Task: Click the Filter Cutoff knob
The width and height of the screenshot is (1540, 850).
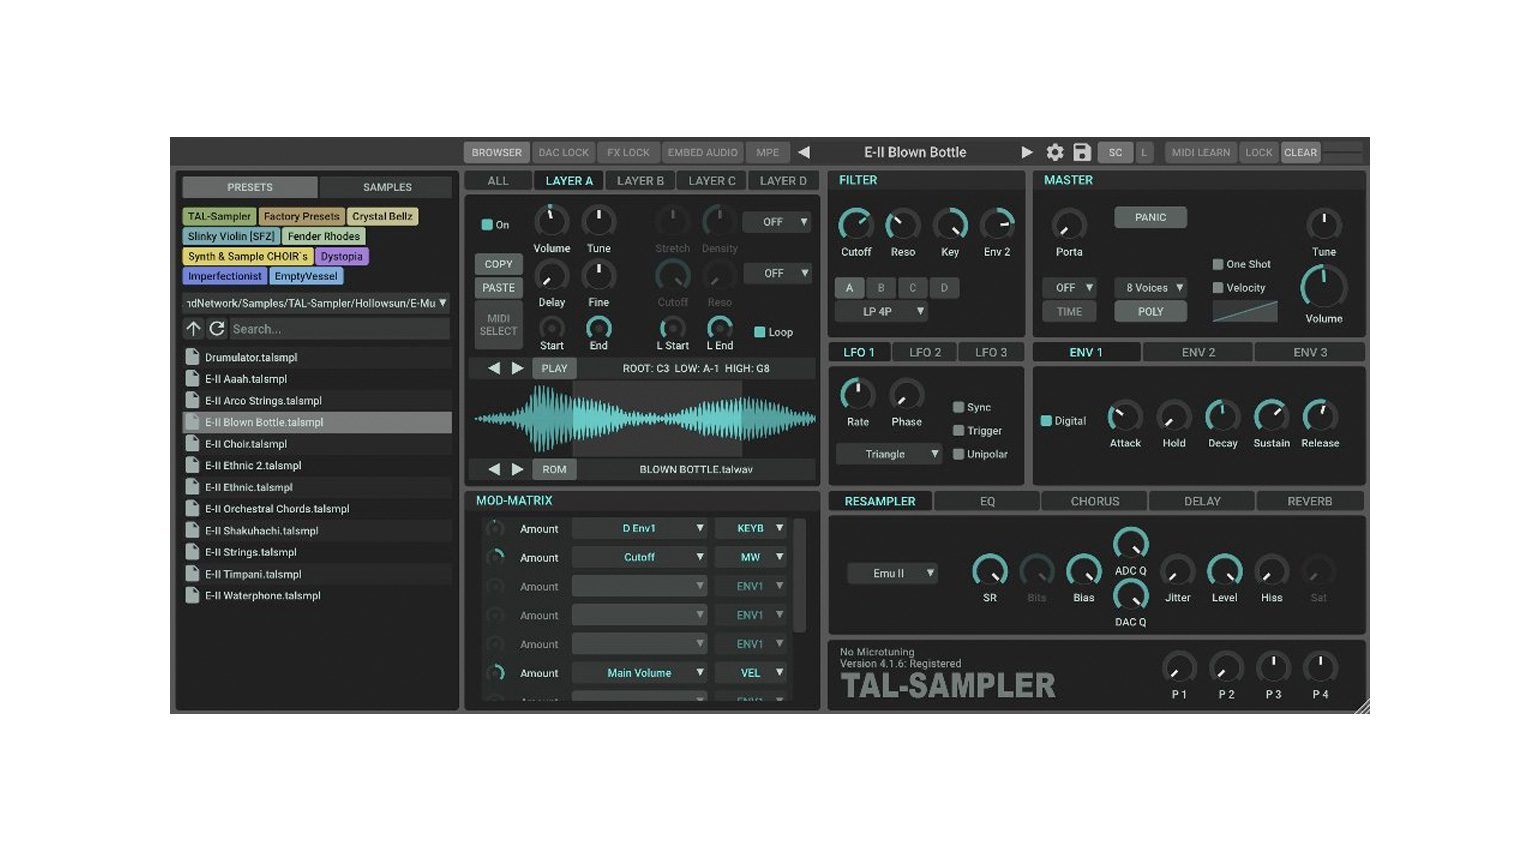Action: 855,224
